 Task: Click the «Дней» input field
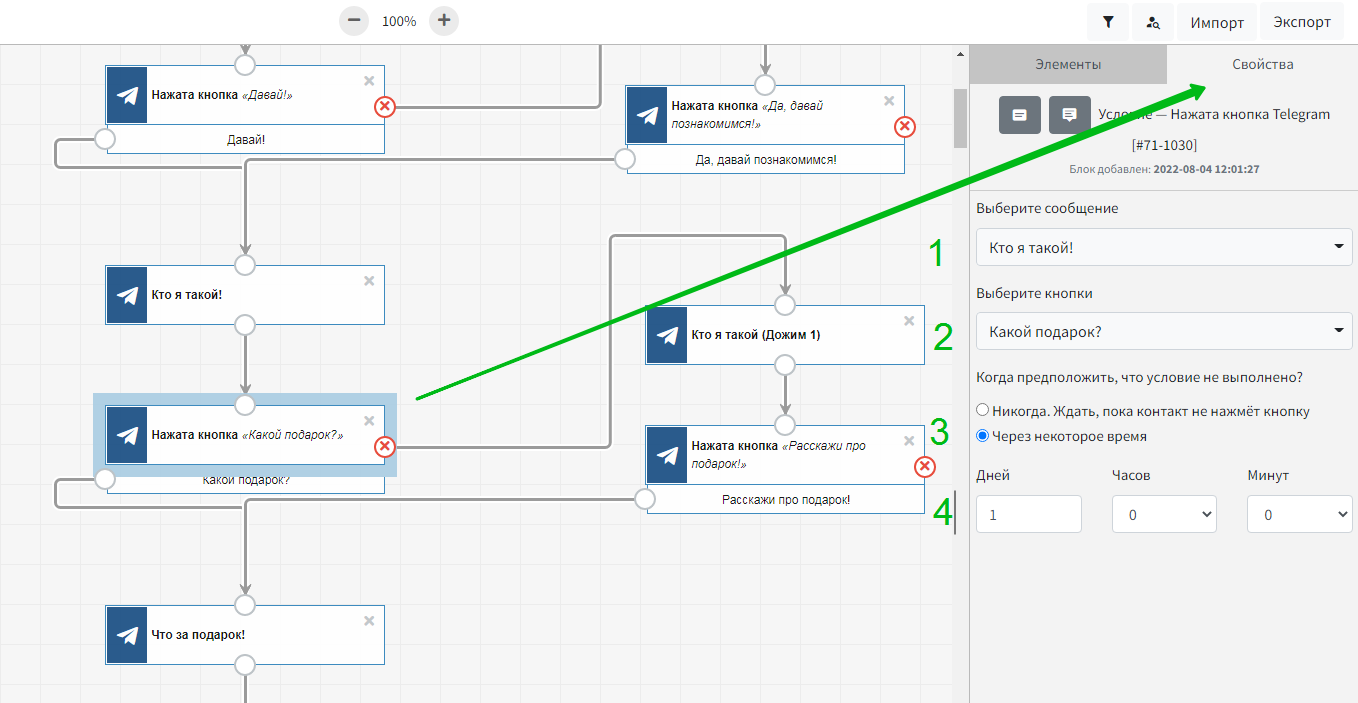click(x=1029, y=514)
